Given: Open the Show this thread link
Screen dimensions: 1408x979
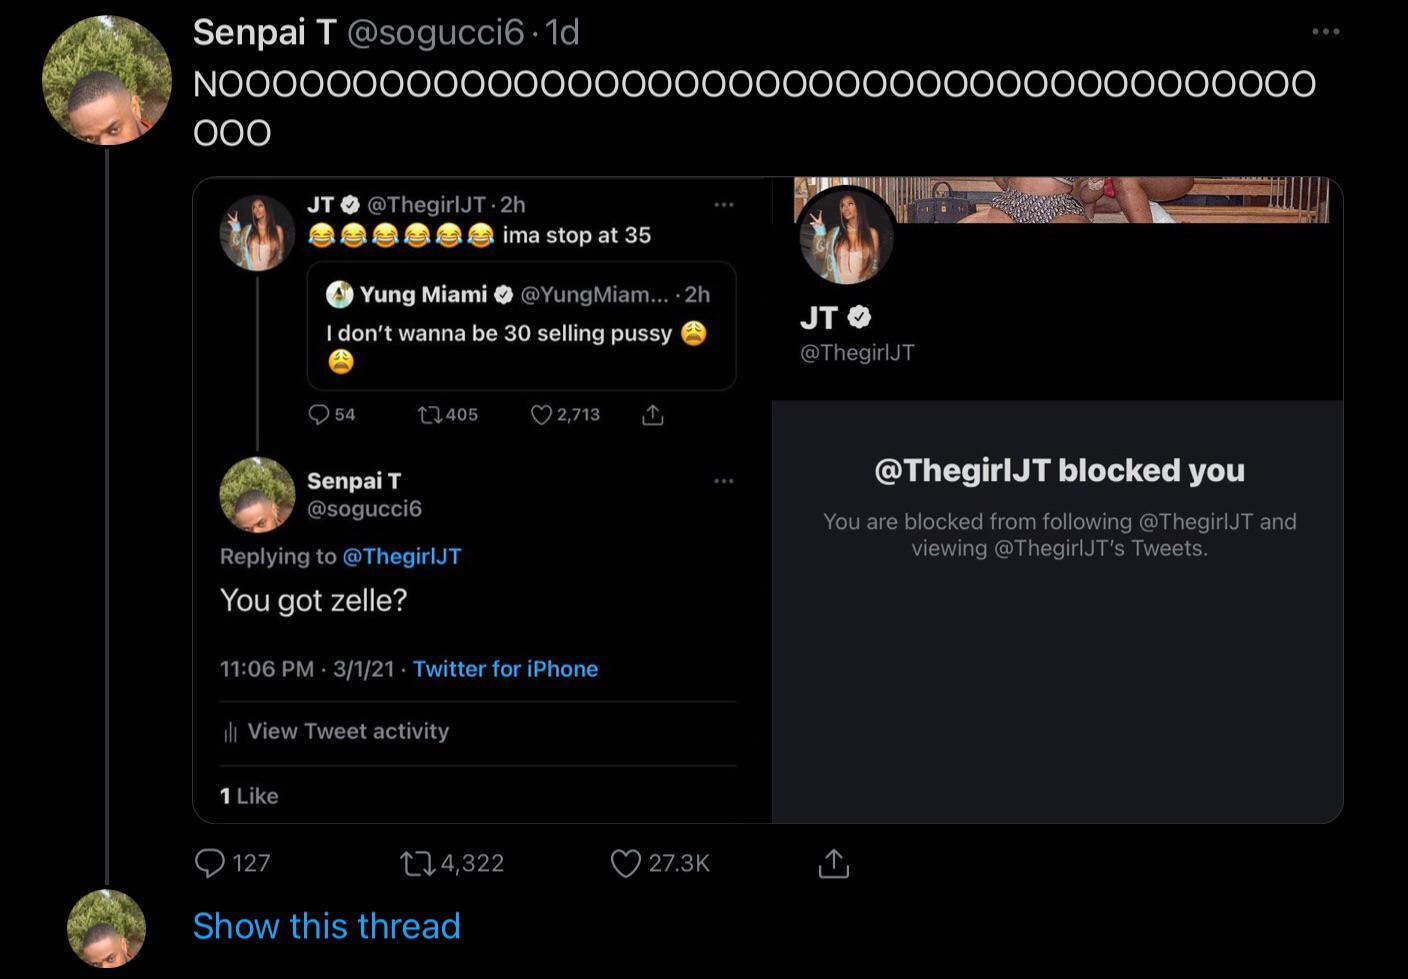Looking at the screenshot, I should coord(326,926).
